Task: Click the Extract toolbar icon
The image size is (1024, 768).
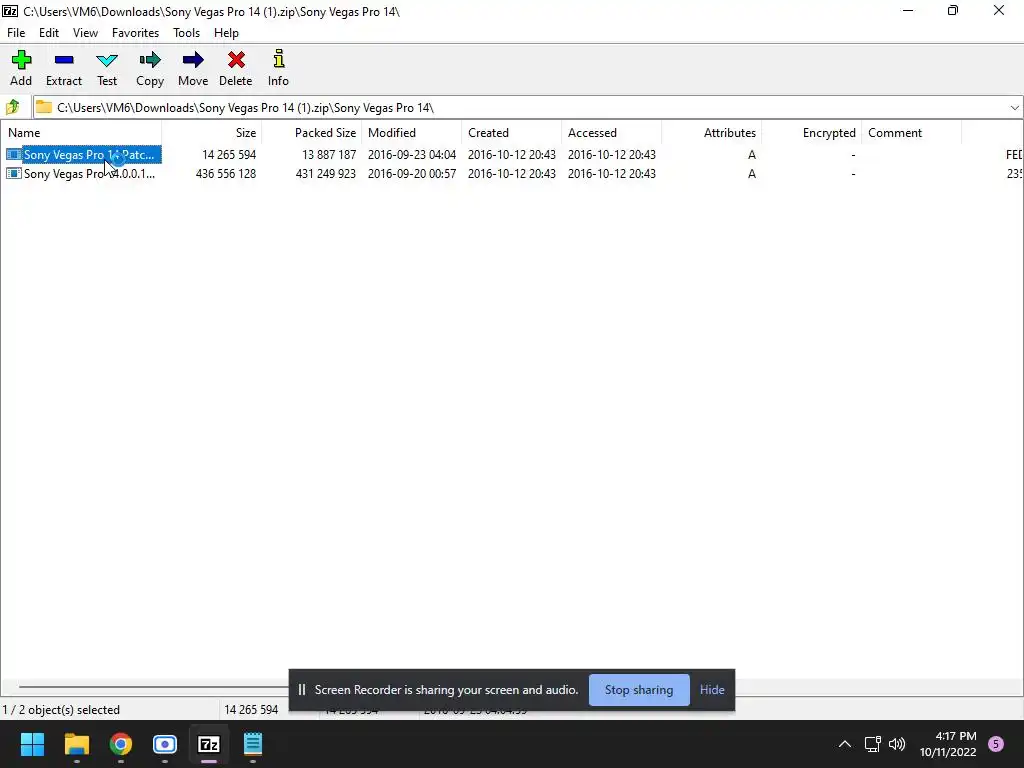Action: pos(64,60)
